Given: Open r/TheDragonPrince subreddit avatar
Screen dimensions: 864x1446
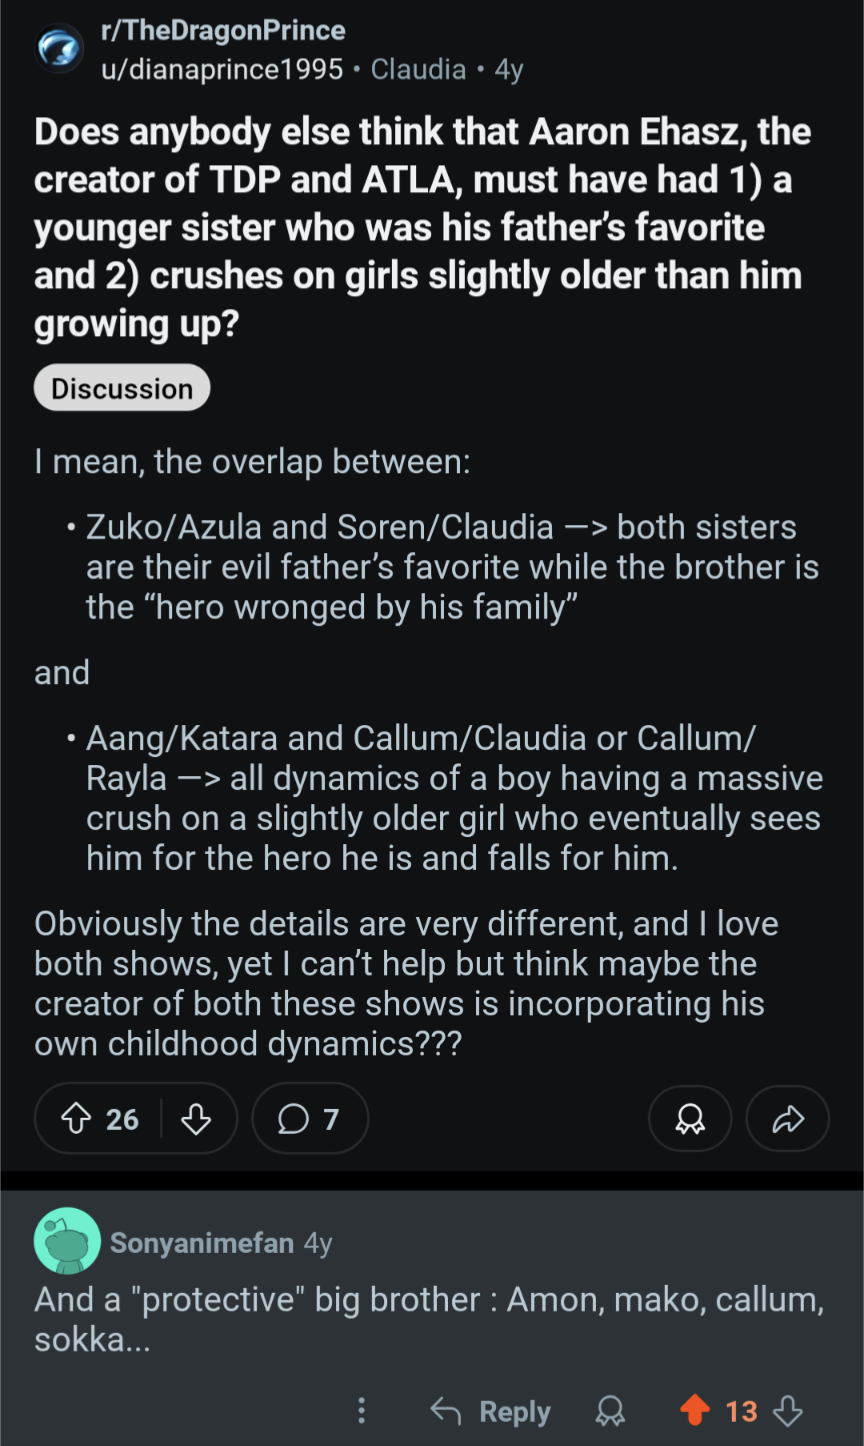Looking at the screenshot, I should [x=60, y=49].
